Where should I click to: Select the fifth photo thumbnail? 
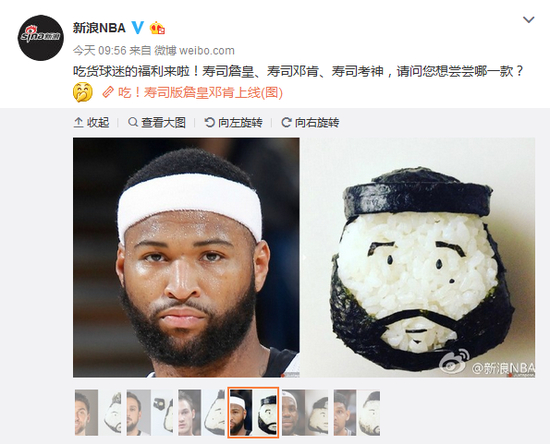click(x=305, y=412)
